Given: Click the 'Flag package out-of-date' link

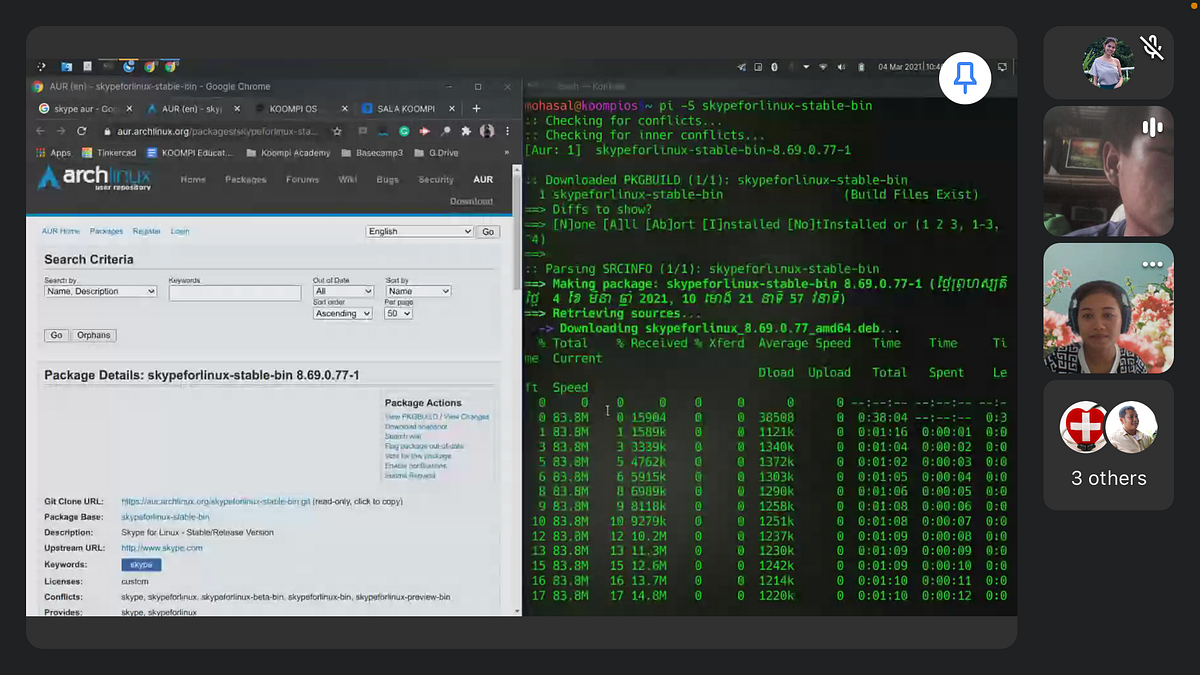Looking at the screenshot, I should [x=424, y=446].
